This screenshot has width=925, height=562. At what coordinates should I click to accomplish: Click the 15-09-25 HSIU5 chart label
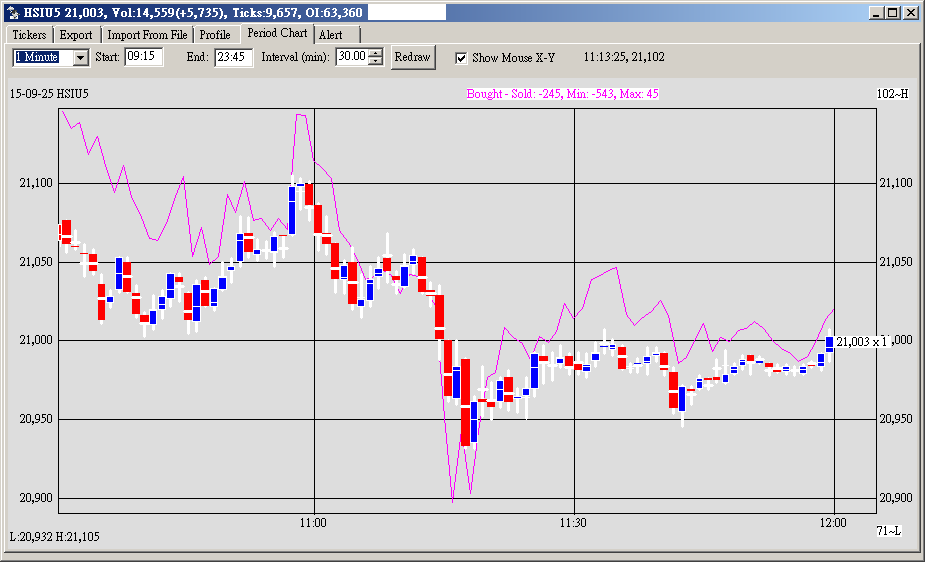(x=49, y=94)
